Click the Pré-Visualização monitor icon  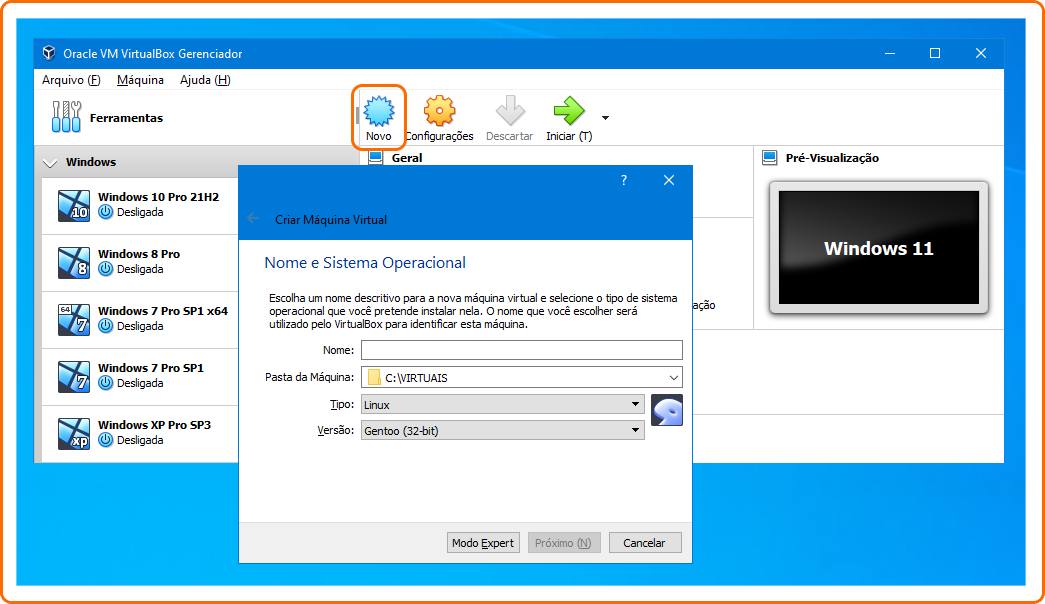point(770,158)
